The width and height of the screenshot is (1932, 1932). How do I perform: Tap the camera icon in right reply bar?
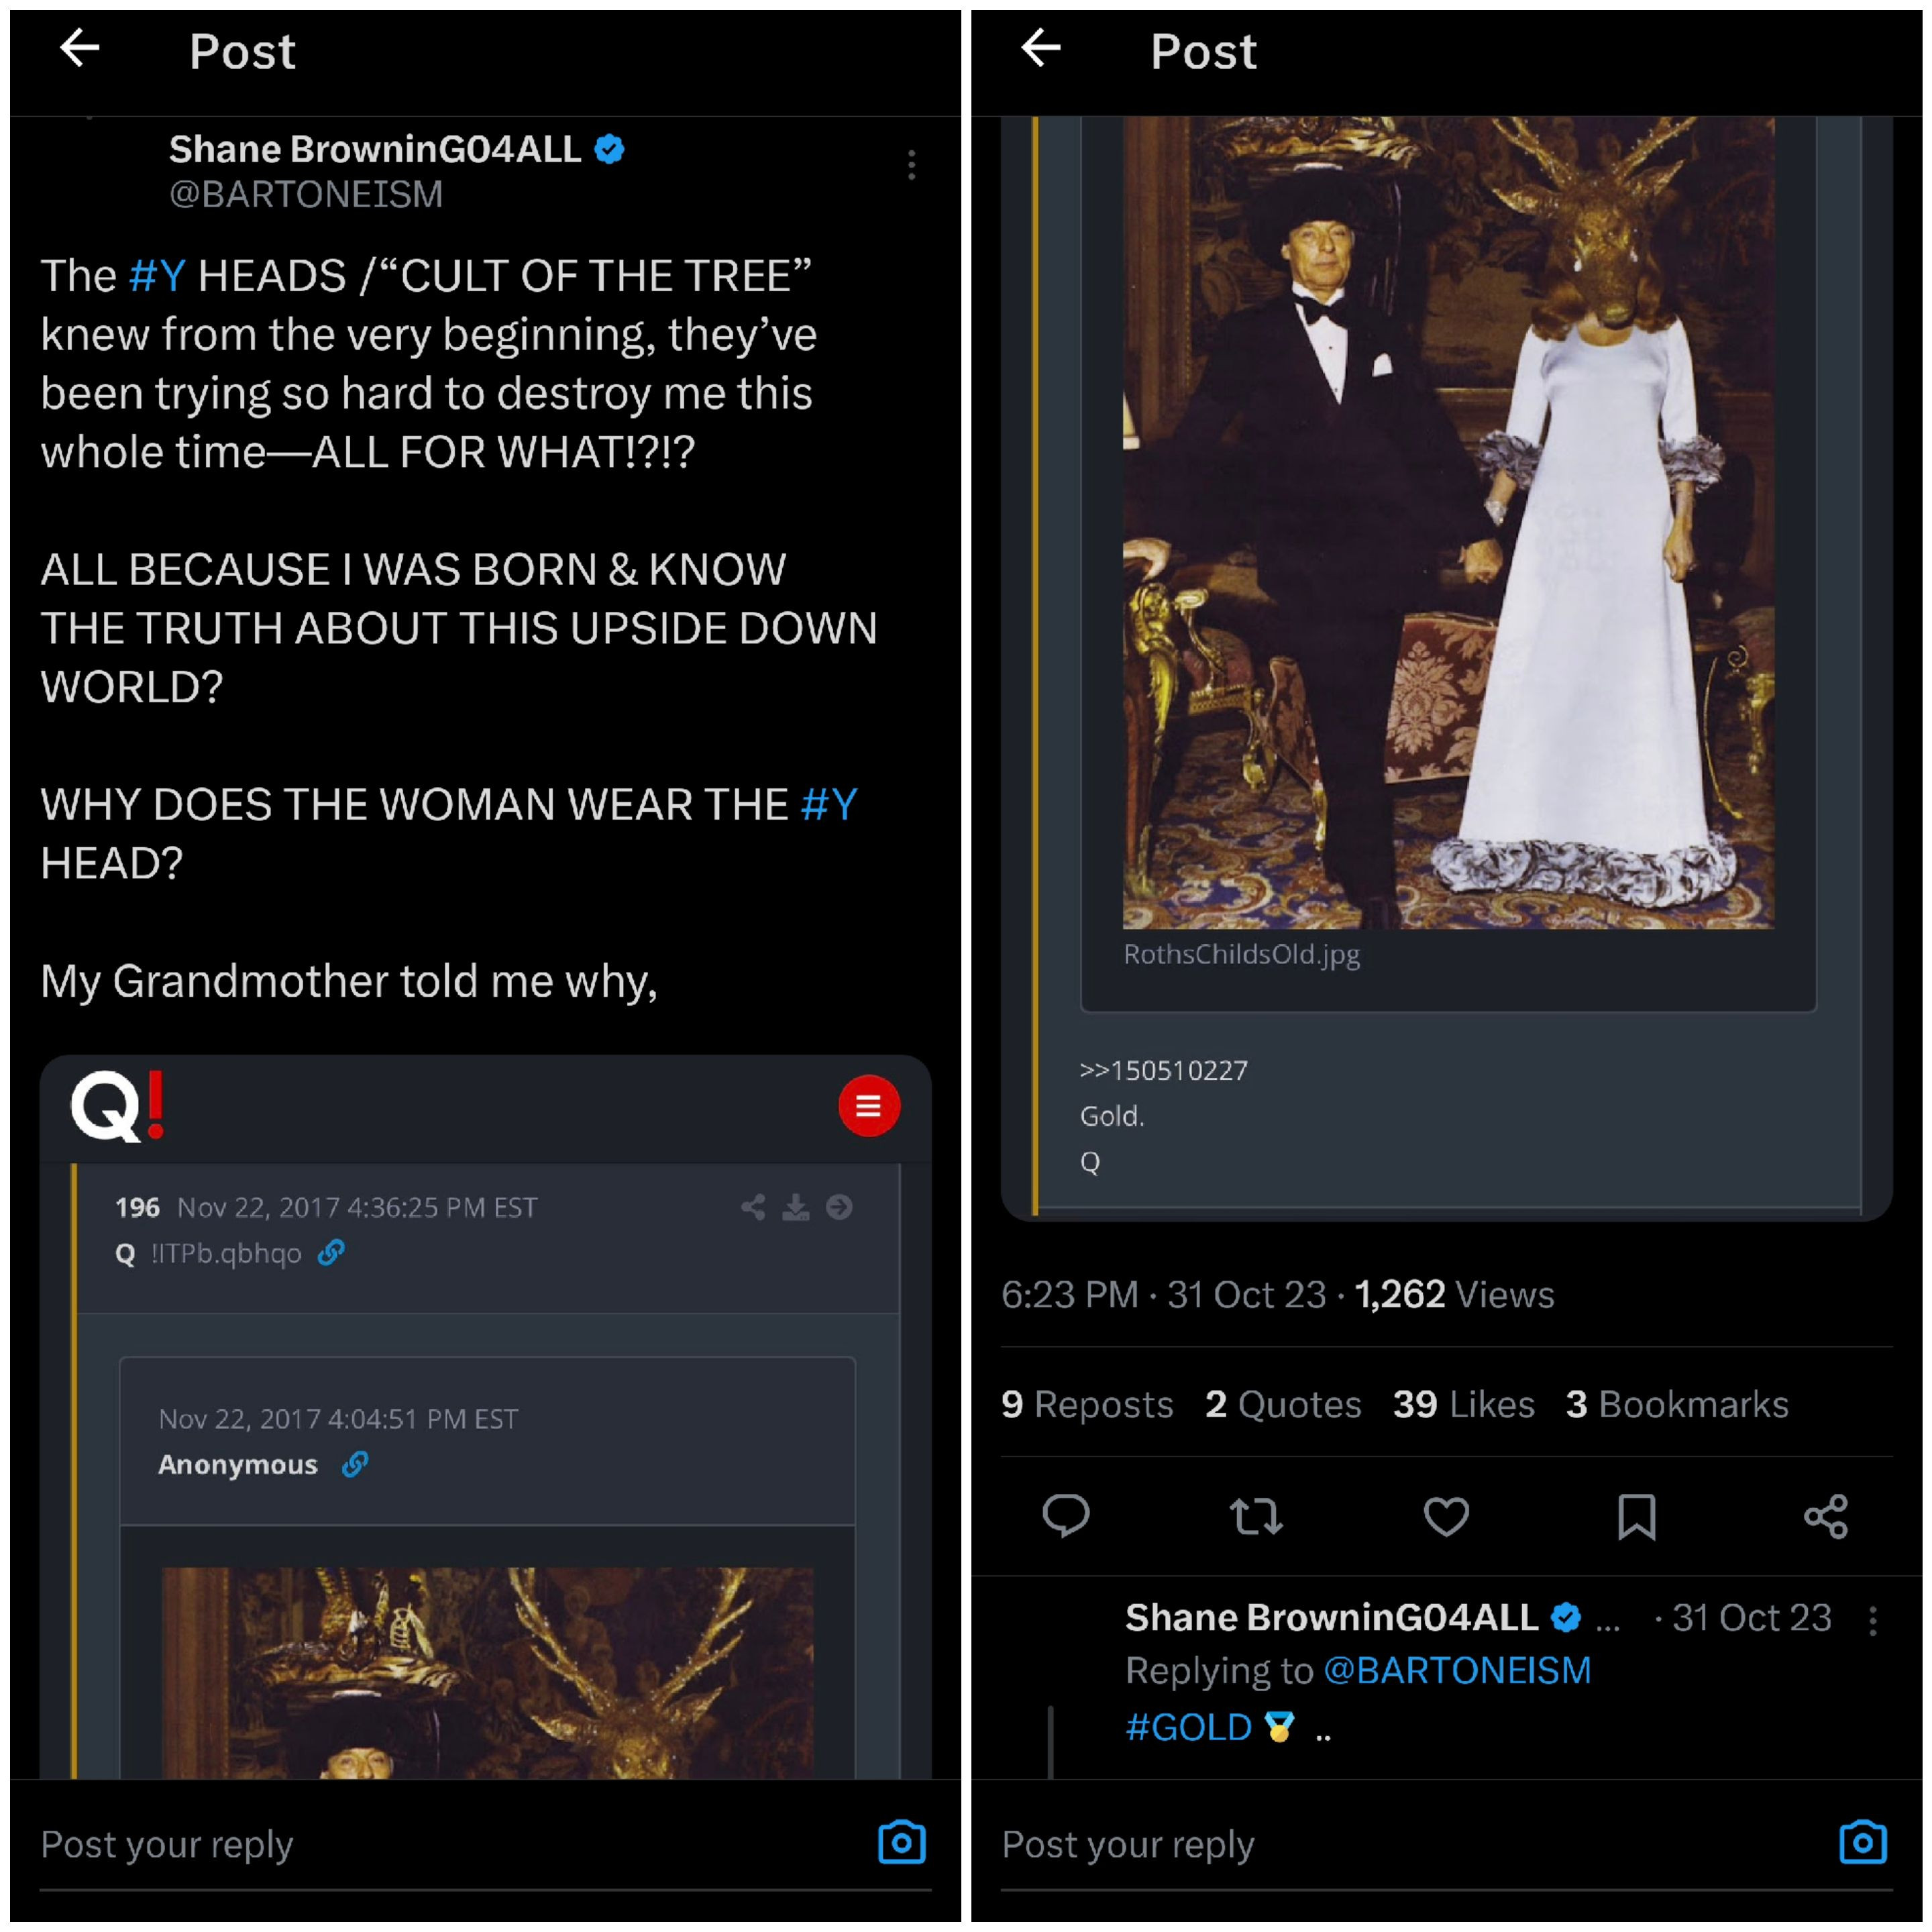[x=1862, y=1842]
